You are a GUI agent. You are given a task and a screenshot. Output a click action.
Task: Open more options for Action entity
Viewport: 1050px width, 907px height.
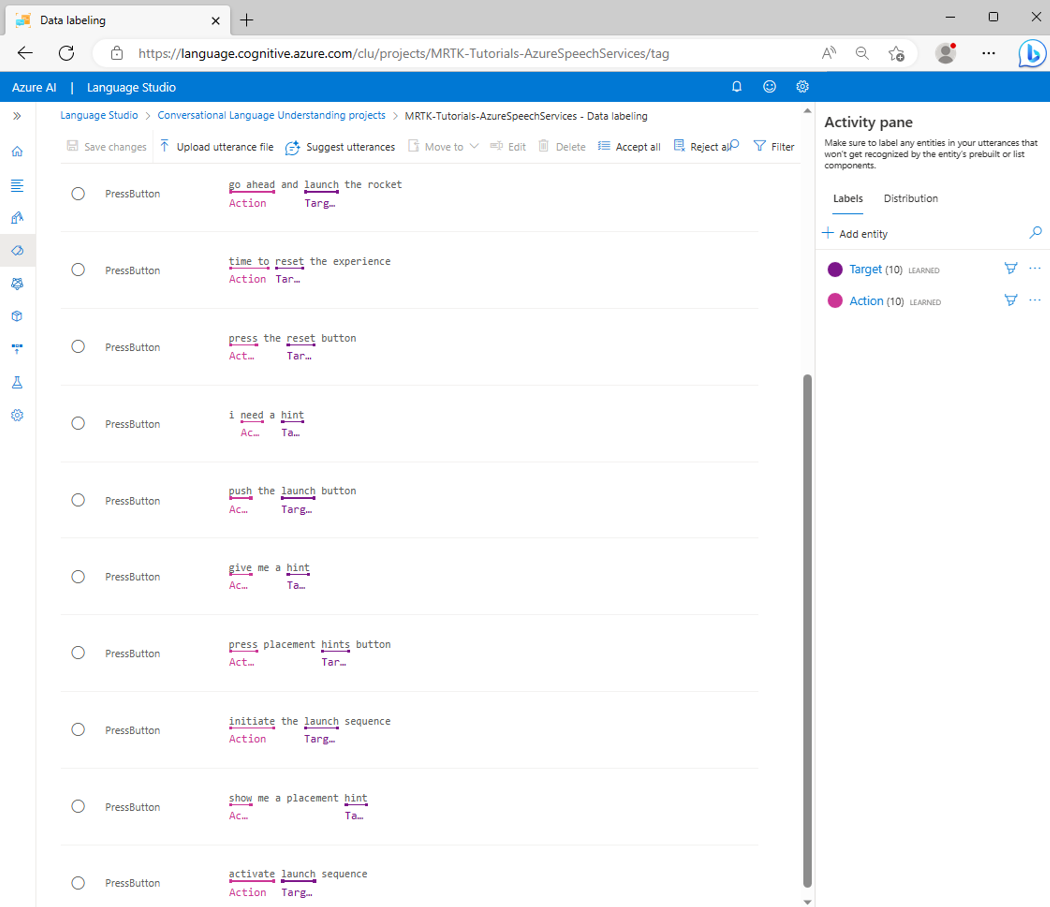pos(1035,300)
